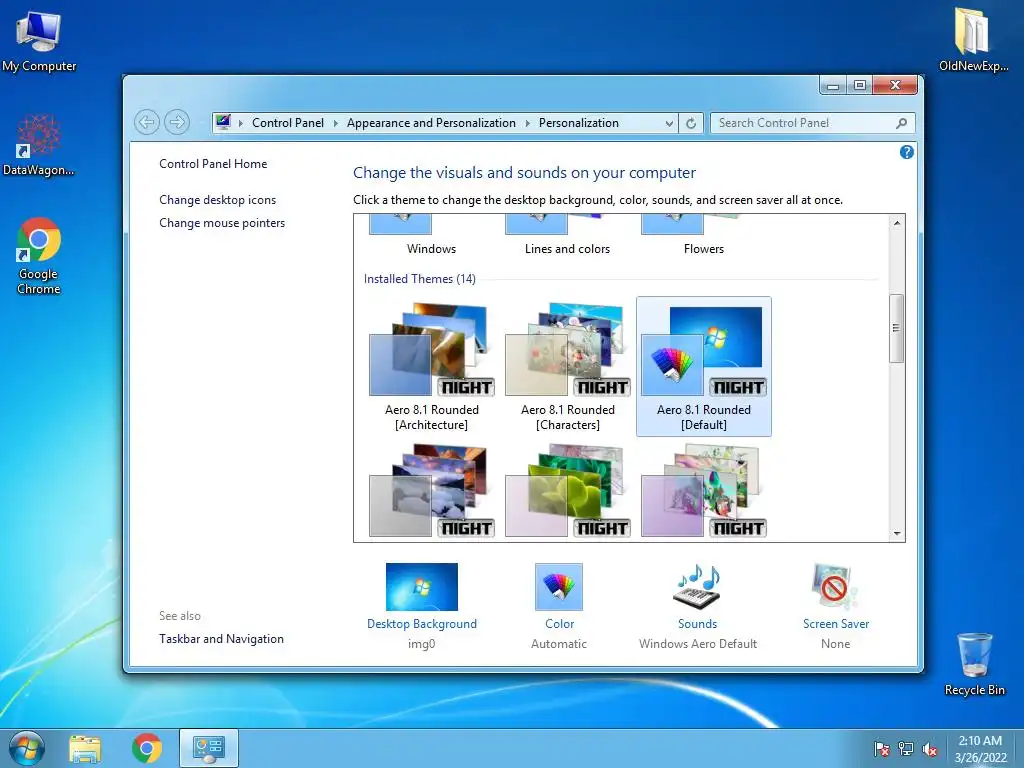Select Aero 8.1 Rounded [Characters] theme
Viewport: 1024px width, 768px height.
click(568, 366)
